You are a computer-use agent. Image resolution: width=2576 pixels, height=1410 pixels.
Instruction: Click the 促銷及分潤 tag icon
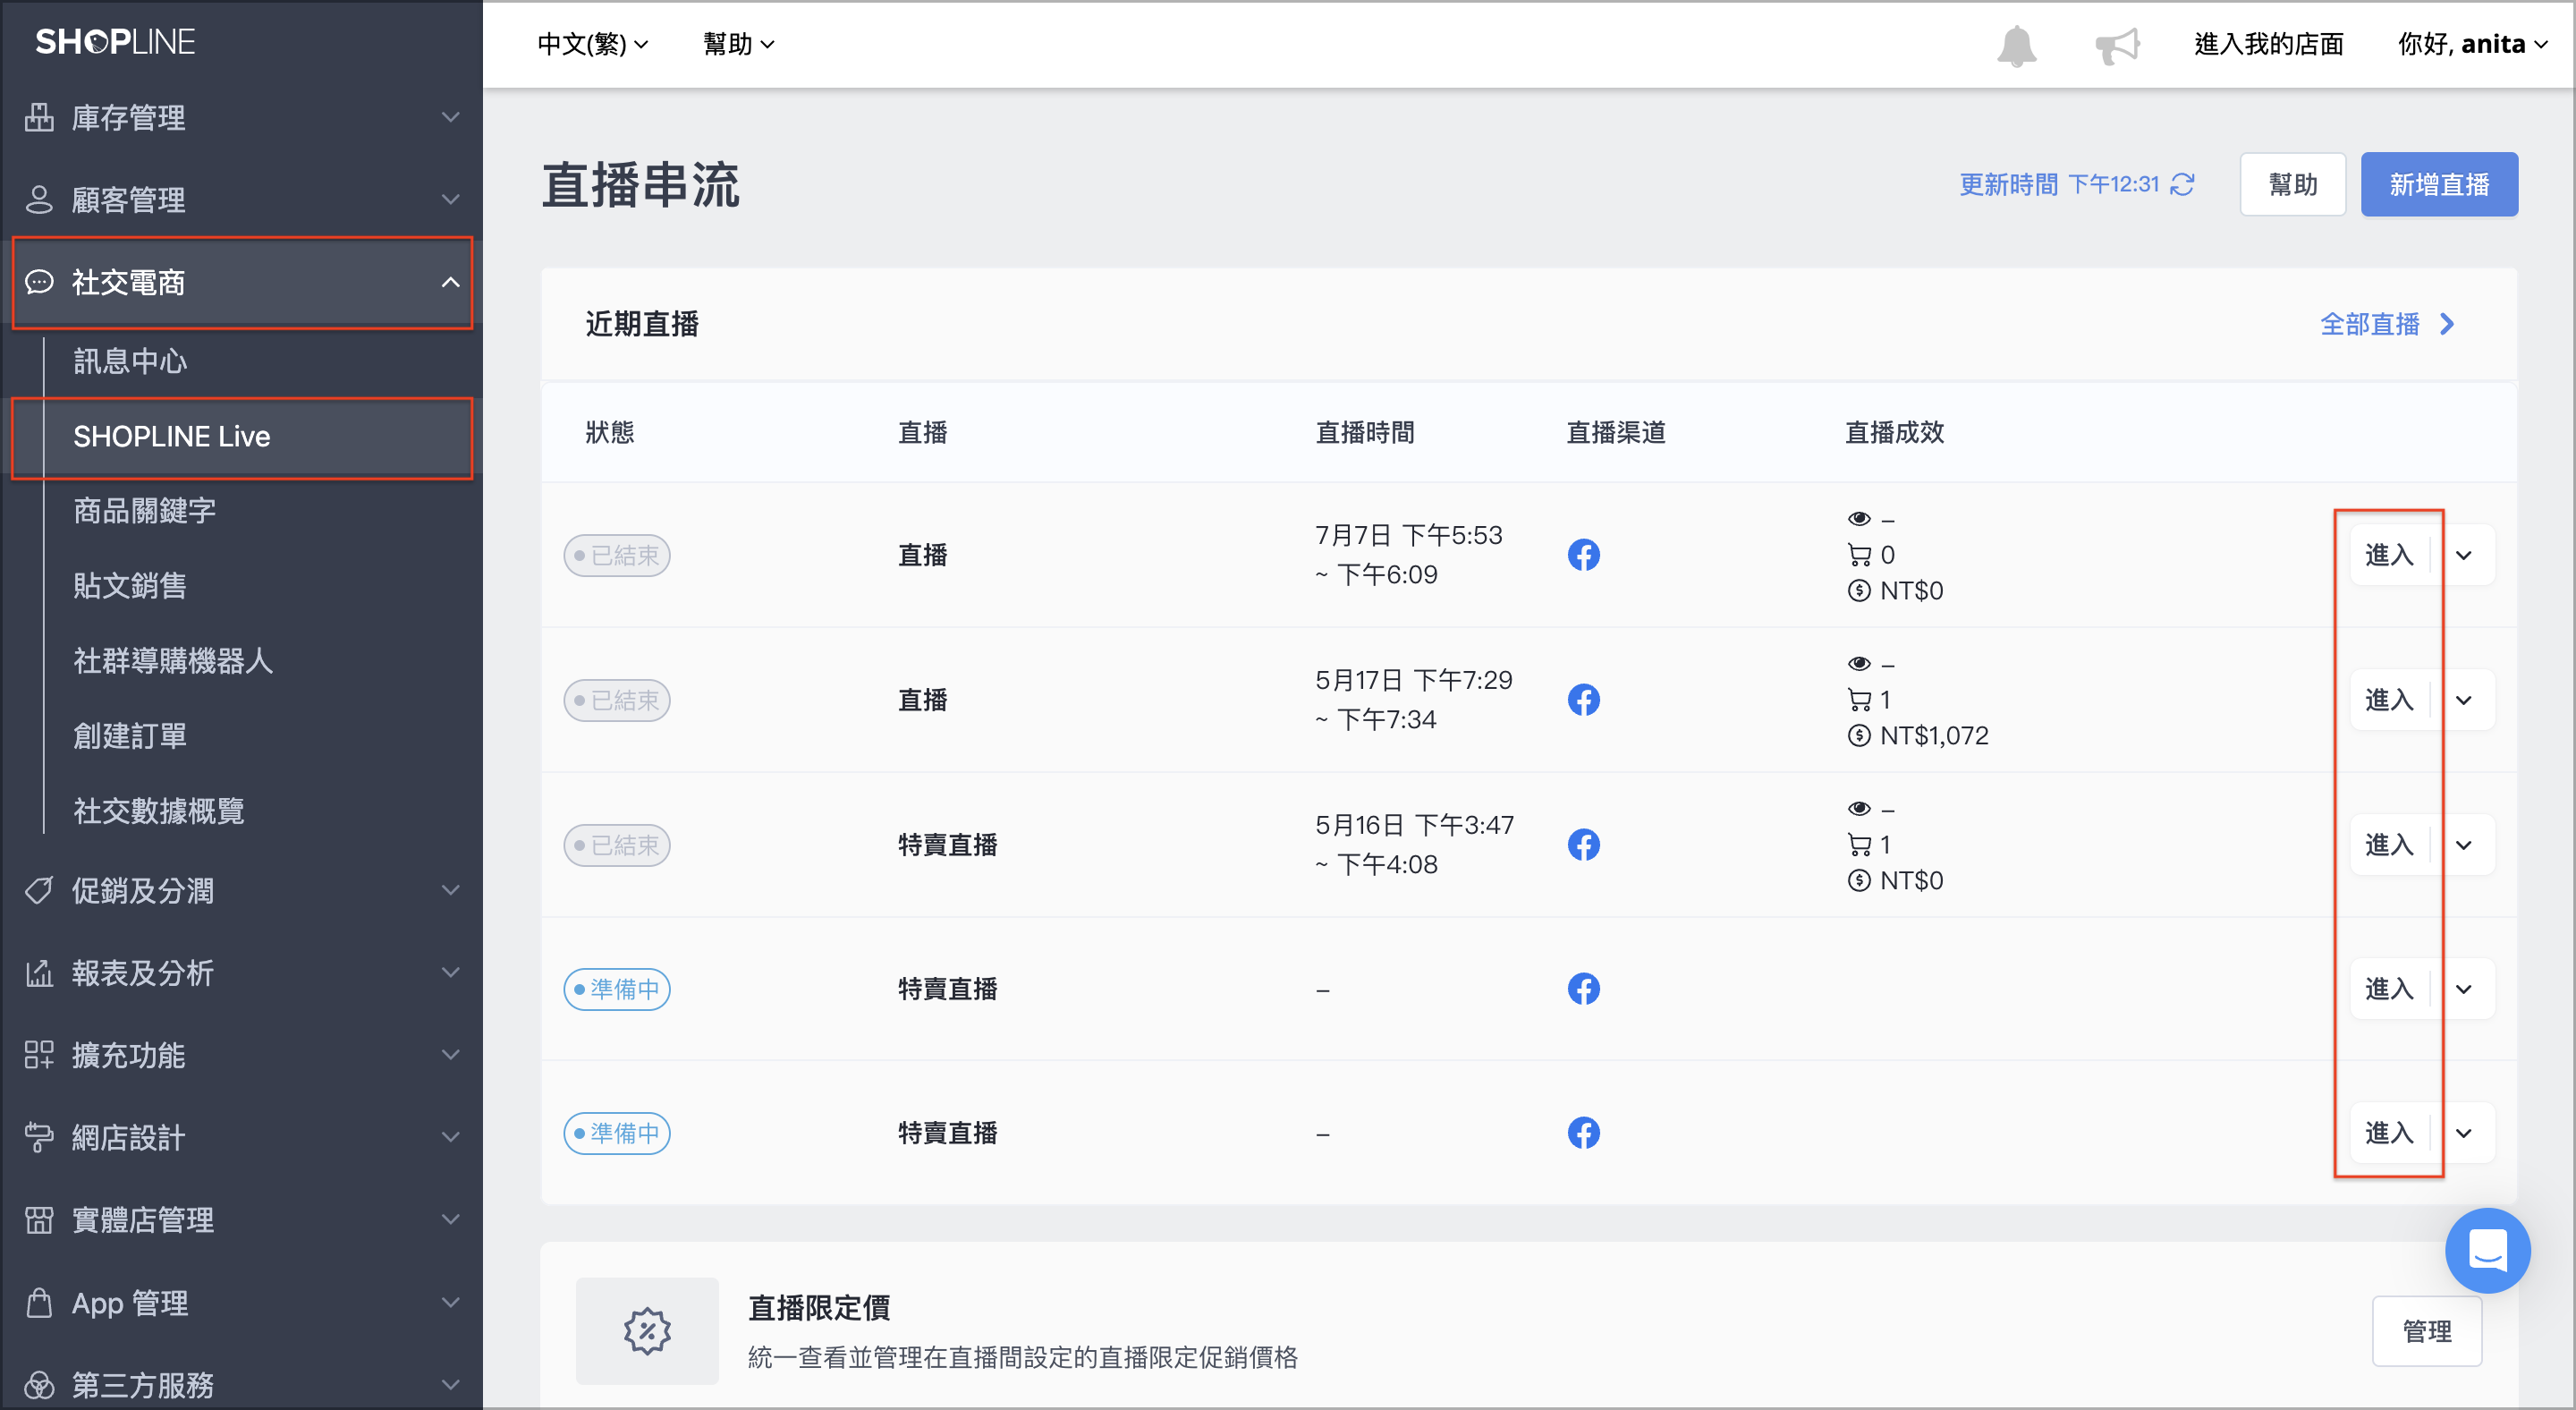tap(39, 890)
